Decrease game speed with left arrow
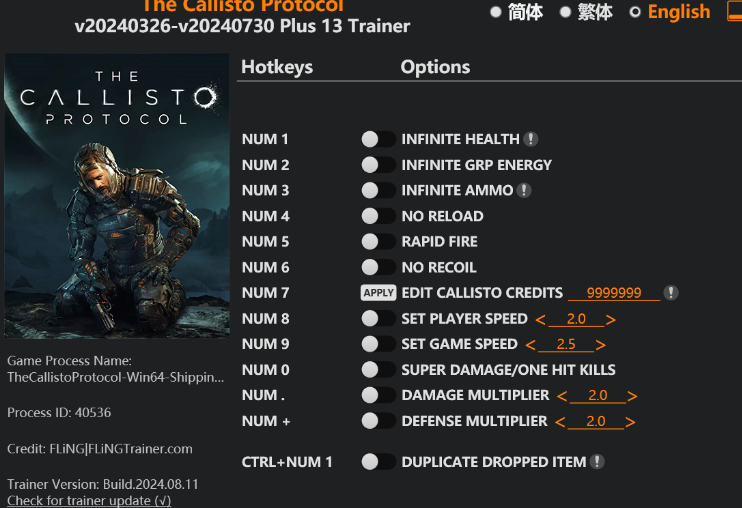 pyautogui.click(x=530, y=345)
